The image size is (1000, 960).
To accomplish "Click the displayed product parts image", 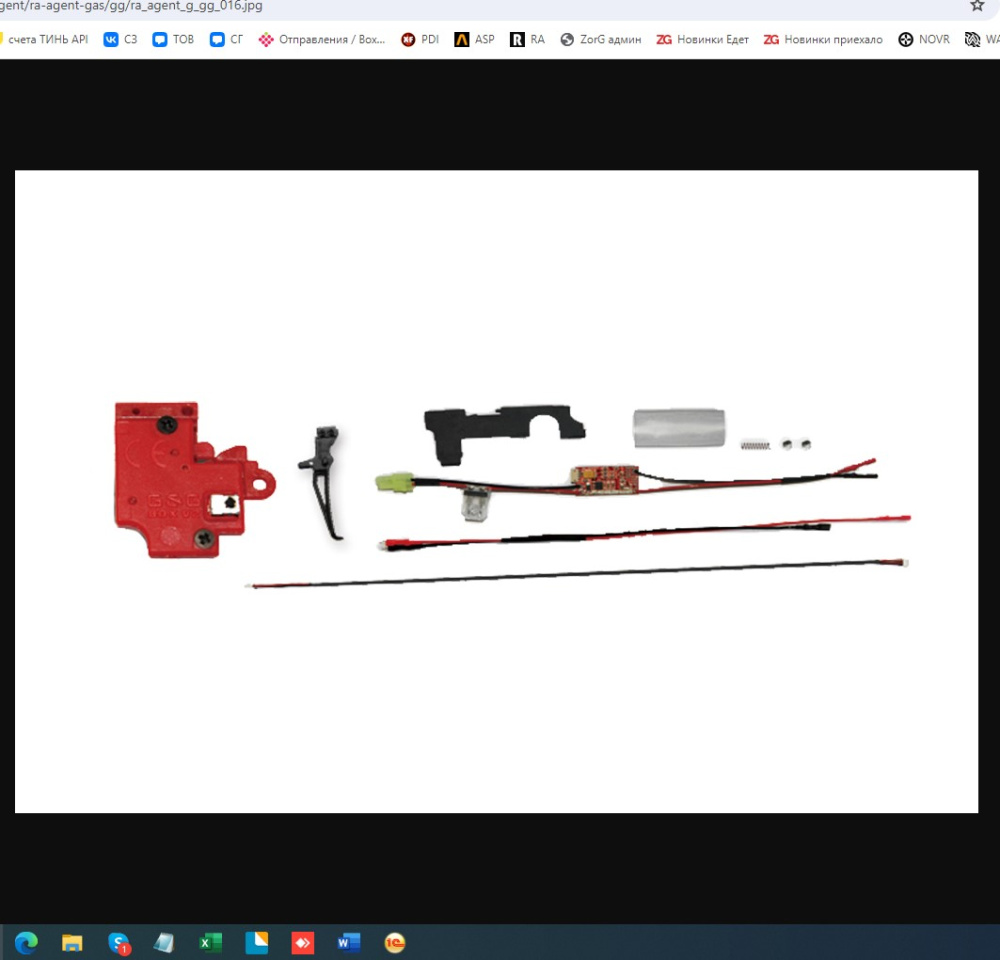I will (x=496, y=491).
